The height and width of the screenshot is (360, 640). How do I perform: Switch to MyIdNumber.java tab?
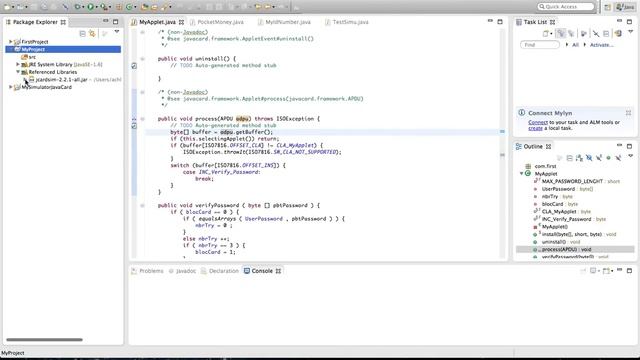(288, 22)
